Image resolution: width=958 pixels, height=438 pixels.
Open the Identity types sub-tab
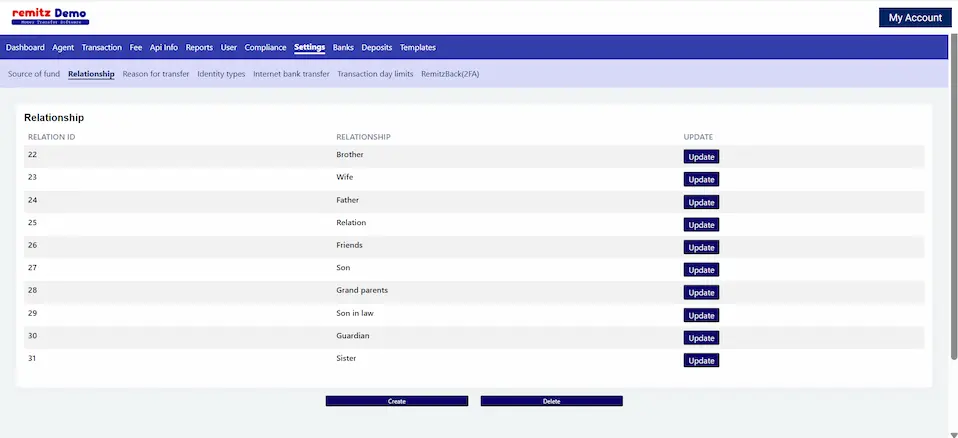221,74
